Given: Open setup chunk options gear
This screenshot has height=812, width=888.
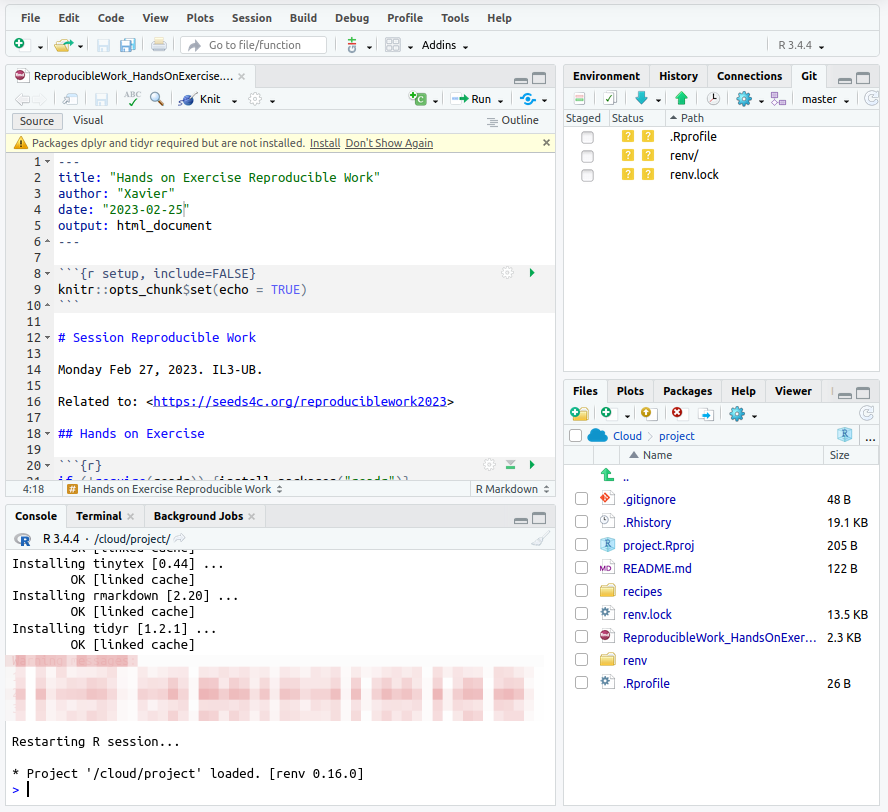Looking at the screenshot, I should coord(507,273).
